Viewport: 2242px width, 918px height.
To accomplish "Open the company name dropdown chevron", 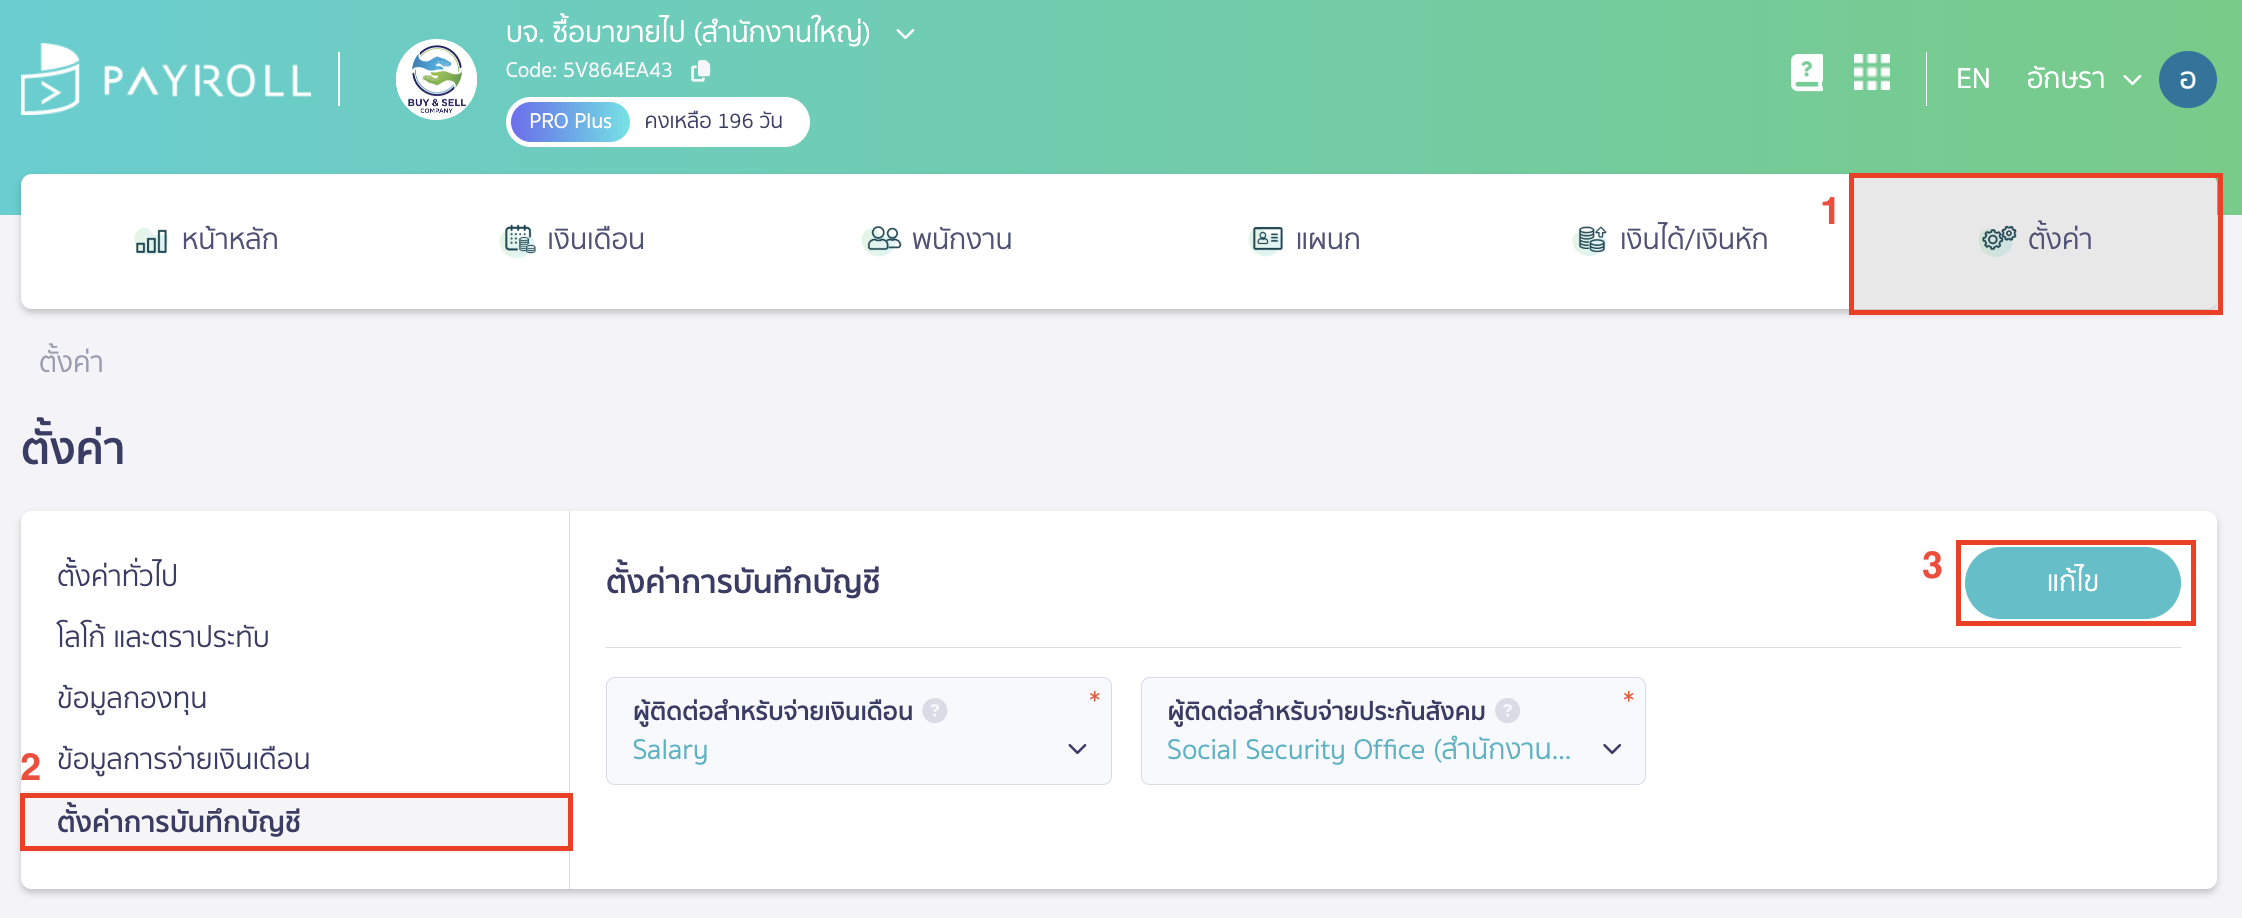I will (906, 33).
